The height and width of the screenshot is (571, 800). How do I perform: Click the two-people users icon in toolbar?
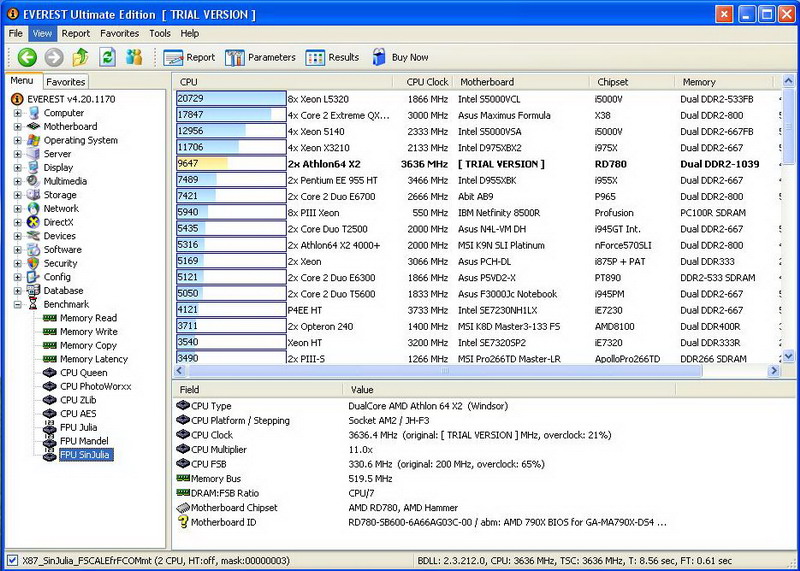tap(134, 58)
